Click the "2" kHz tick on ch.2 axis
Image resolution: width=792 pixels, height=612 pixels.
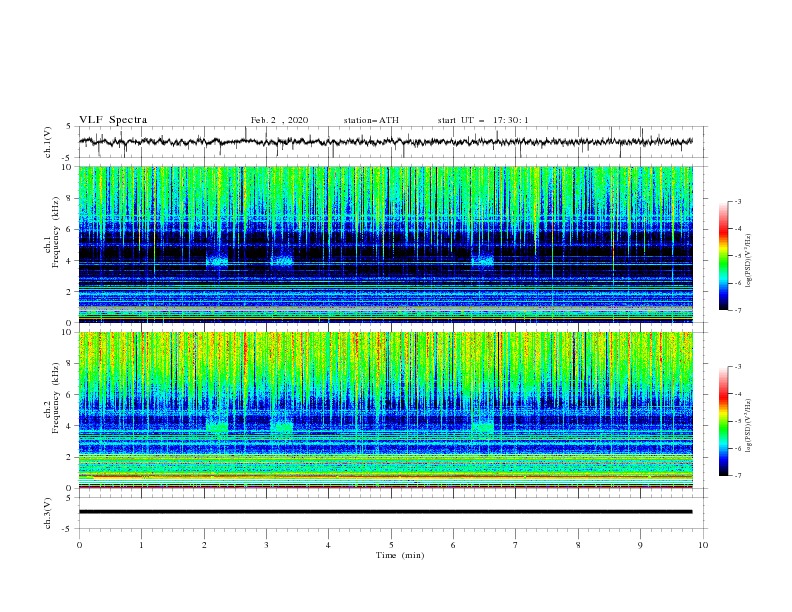[x=69, y=457]
